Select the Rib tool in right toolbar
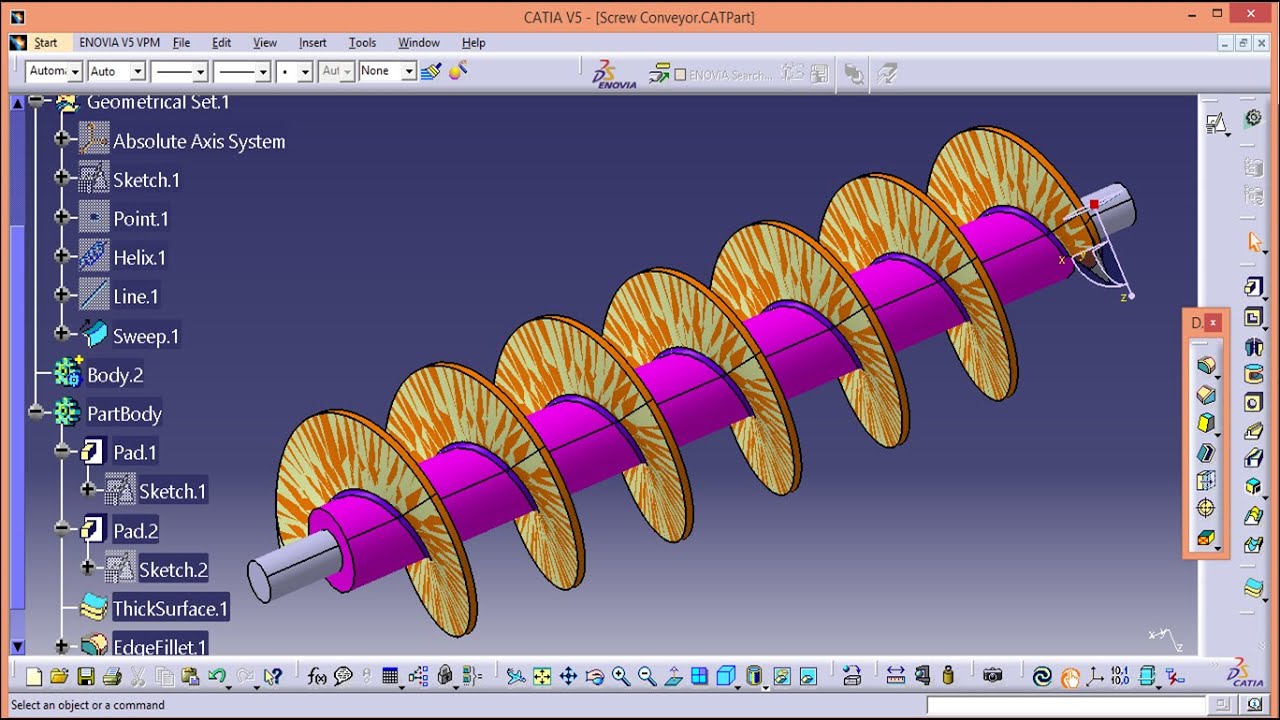Screen dimensions: 1280x720 pyautogui.click(x=1253, y=431)
